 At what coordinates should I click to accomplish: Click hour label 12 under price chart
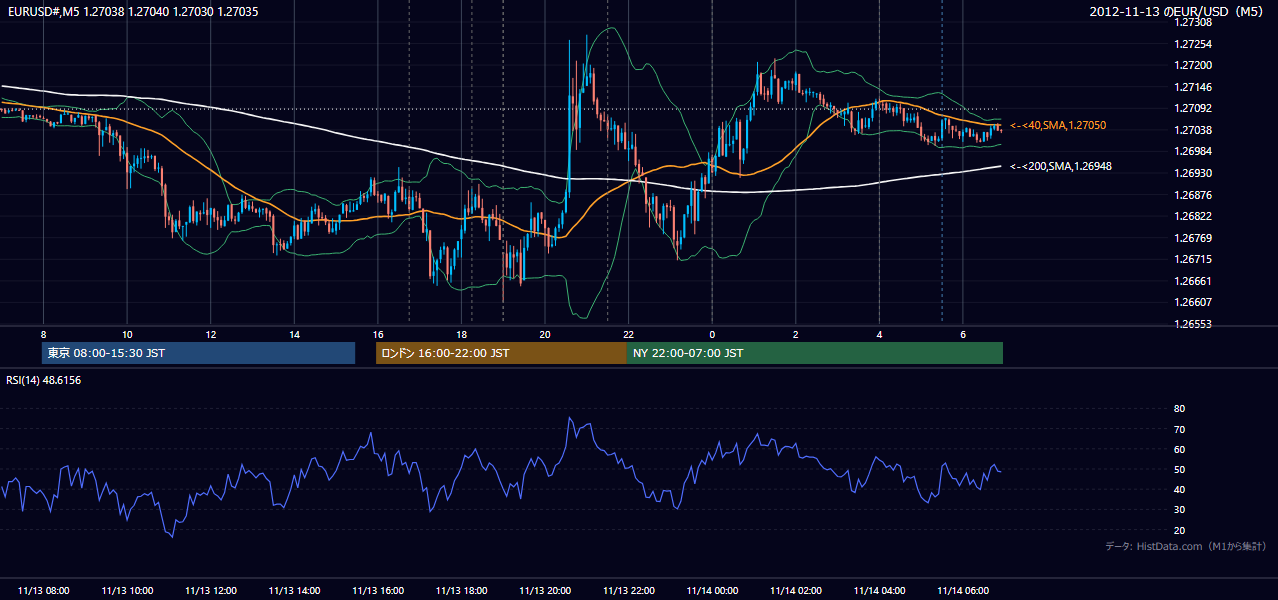point(211,334)
